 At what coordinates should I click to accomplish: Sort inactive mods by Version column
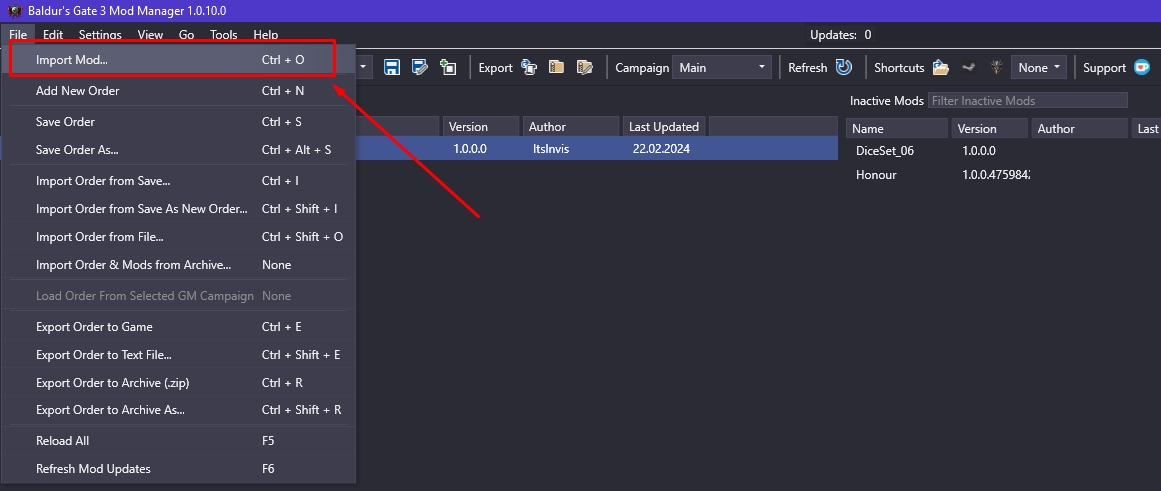click(x=989, y=128)
